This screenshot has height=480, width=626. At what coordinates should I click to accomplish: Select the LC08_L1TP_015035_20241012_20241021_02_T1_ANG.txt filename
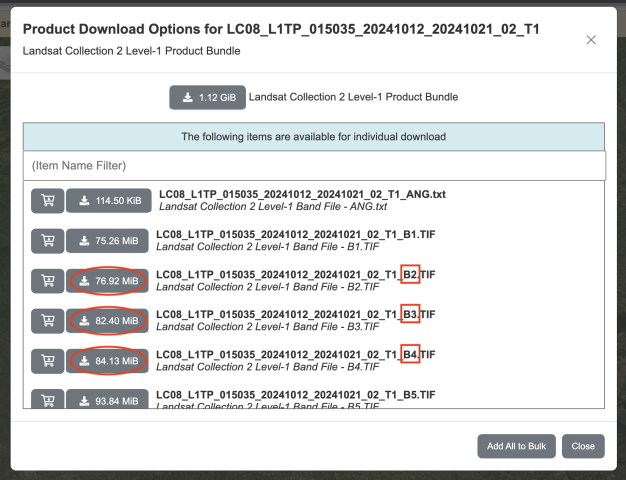coord(302,194)
